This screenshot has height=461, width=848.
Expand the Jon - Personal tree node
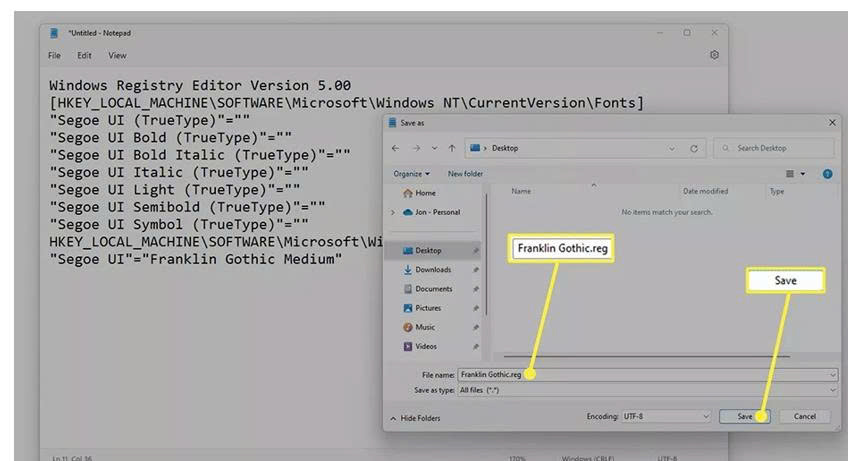[x=393, y=212]
